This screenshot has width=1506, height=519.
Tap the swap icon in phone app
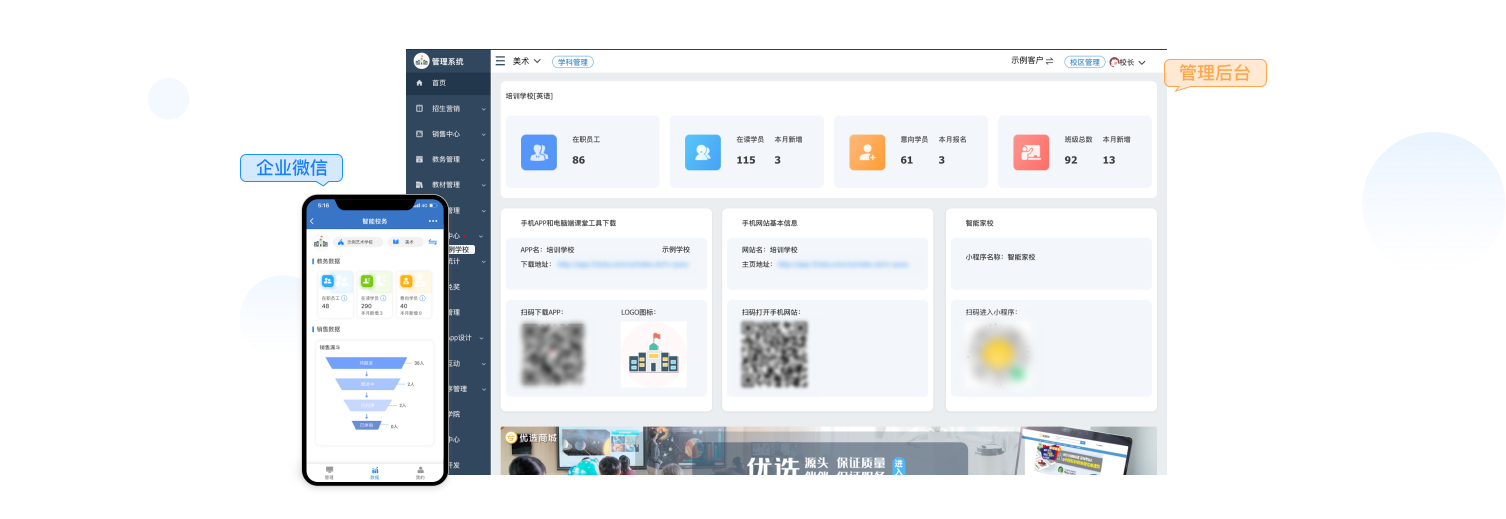pyautogui.click(x=433, y=242)
